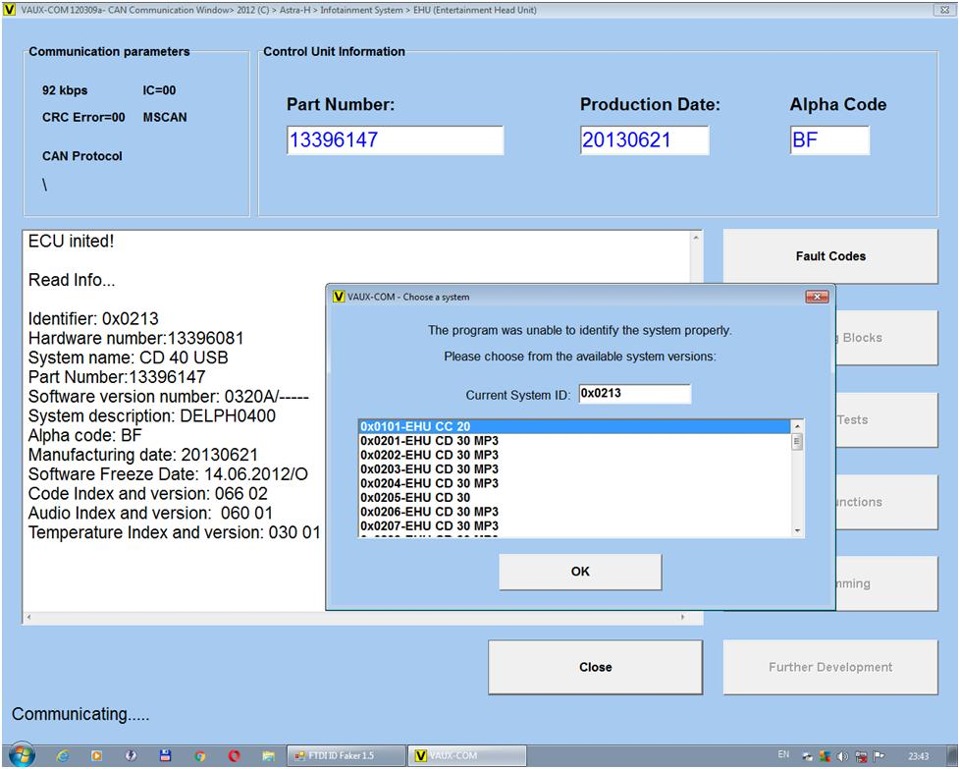Switch to VAUX-COM taskbar button
The image size is (960, 769).
tap(467, 756)
